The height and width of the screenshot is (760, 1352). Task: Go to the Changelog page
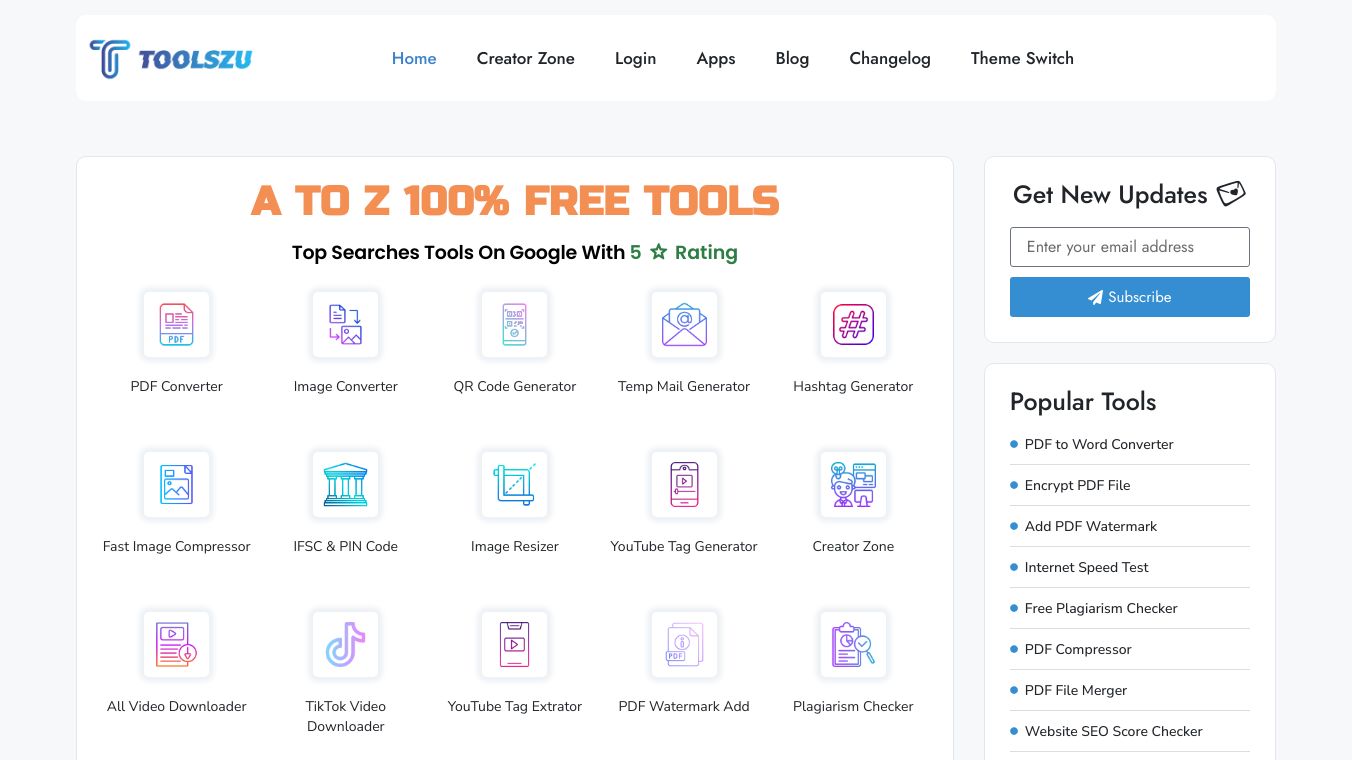[890, 59]
